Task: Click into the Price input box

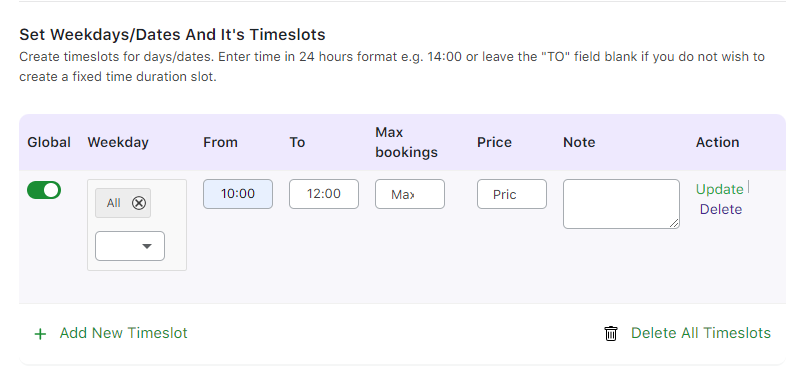Action: [x=512, y=194]
